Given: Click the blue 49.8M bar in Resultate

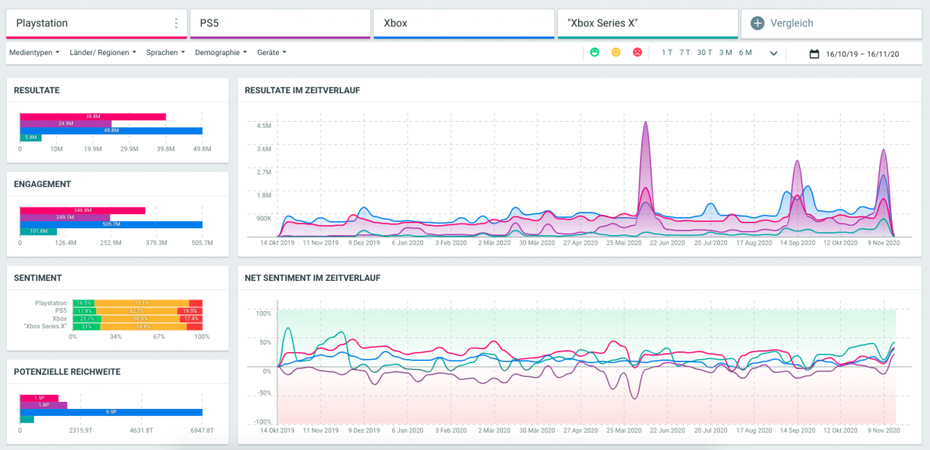Looking at the screenshot, I should point(111,131).
